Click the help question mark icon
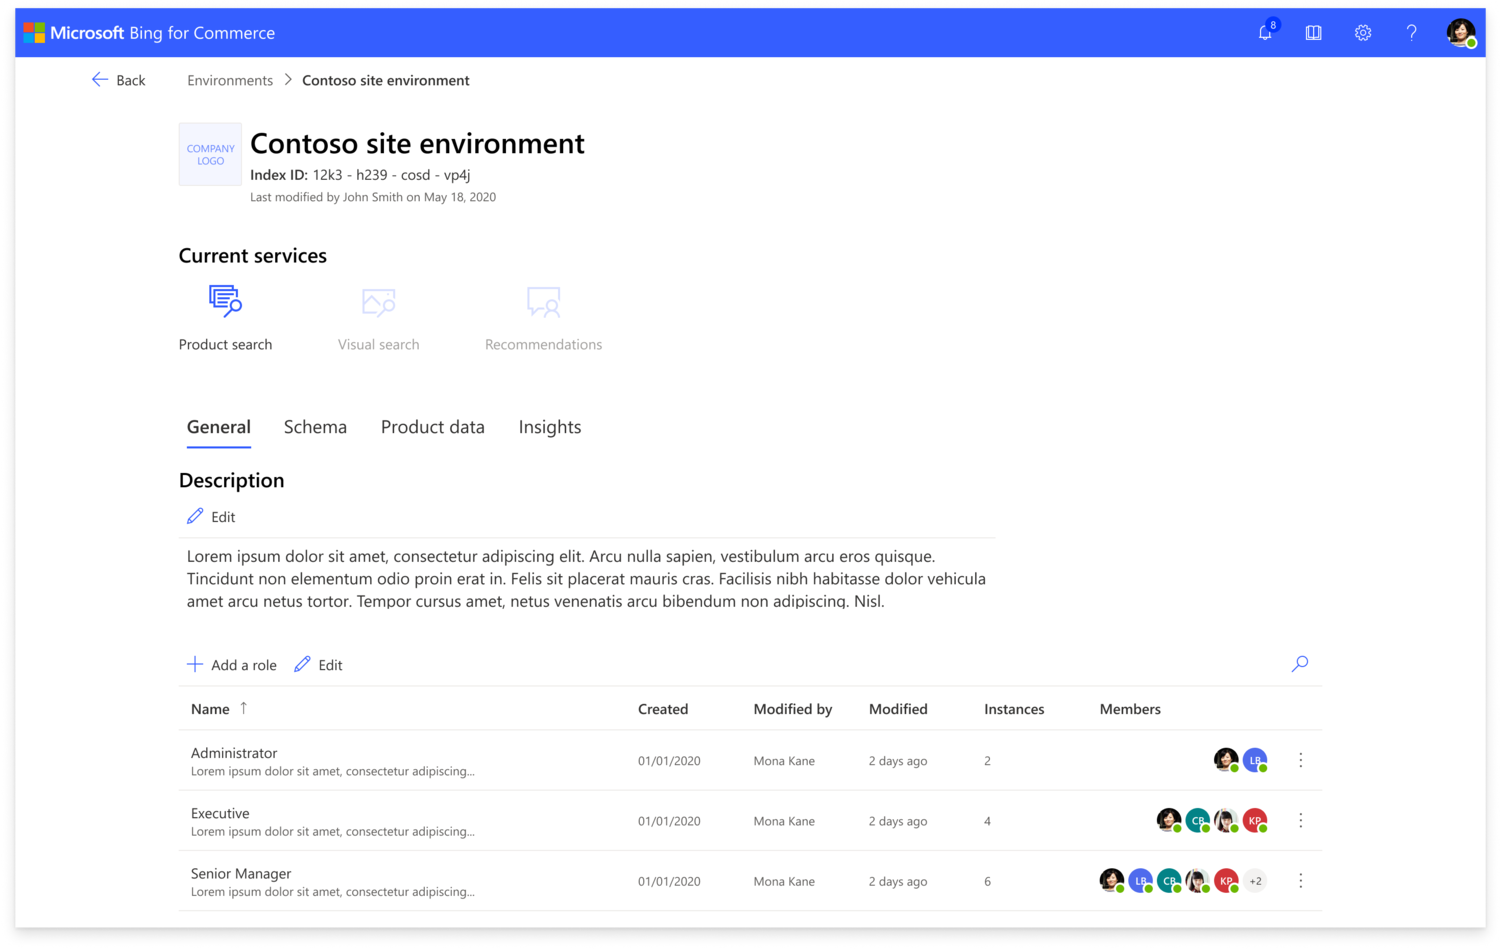Screen dimensions: 1500x949 click(x=1411, y=33)
